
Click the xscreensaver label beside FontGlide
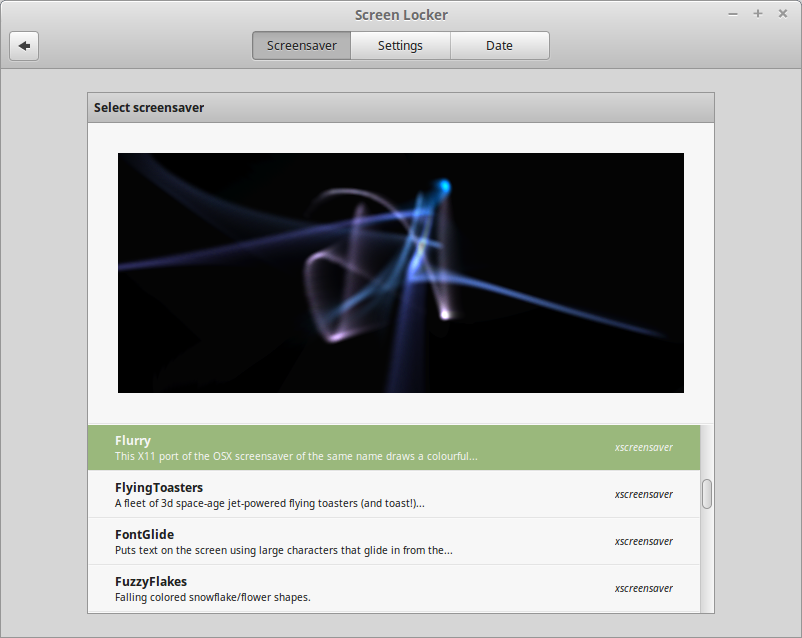pyautogui.click(x=643, y=541)
